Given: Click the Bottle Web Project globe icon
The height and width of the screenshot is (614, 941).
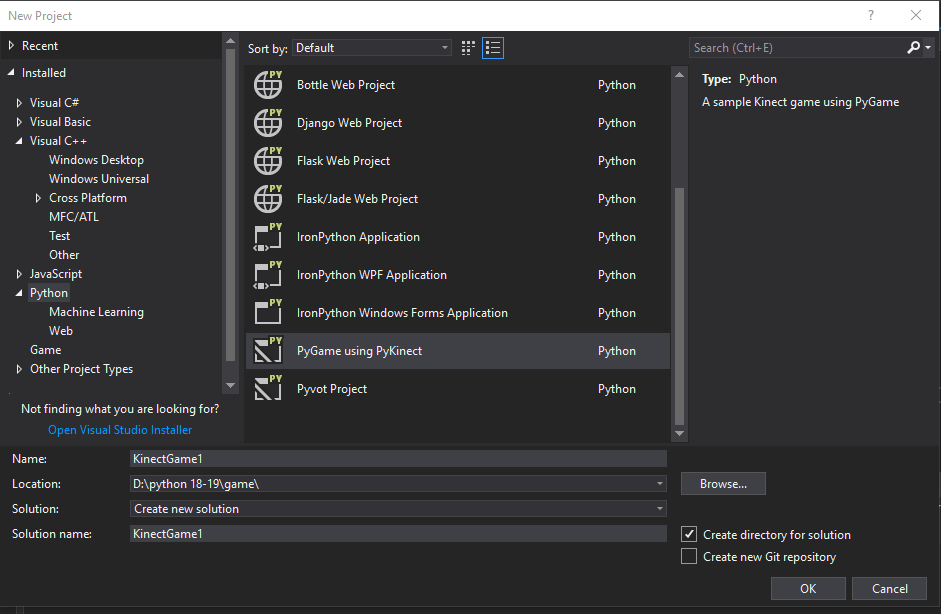Looking at the screenshot, I should pos(268,85).
